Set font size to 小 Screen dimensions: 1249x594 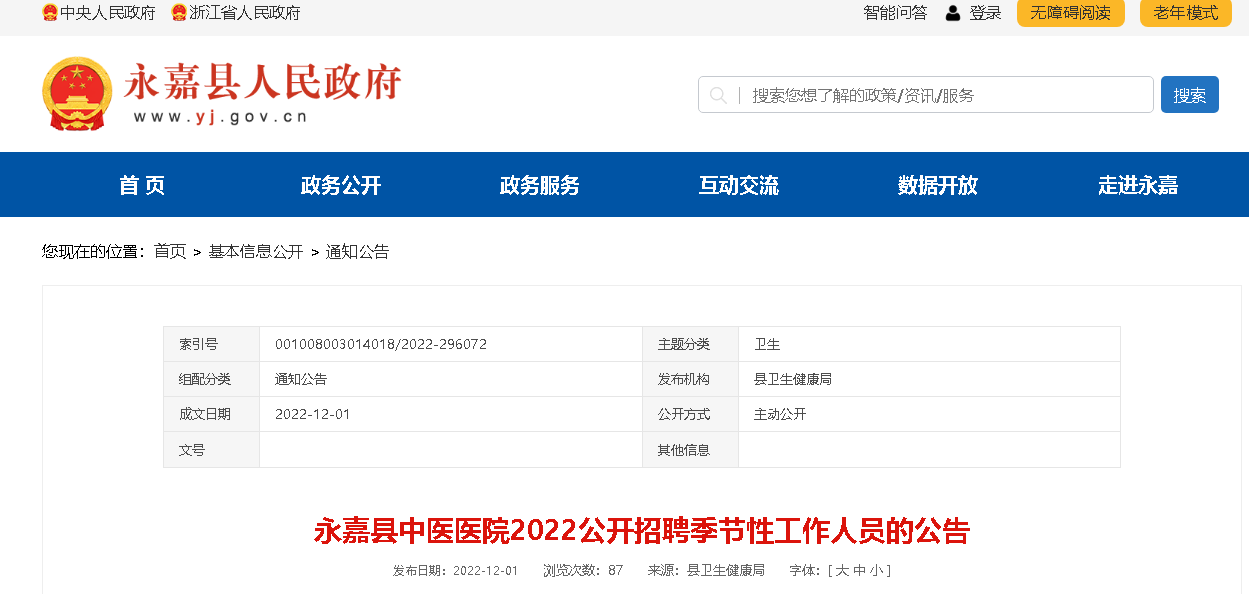[875, 570]
